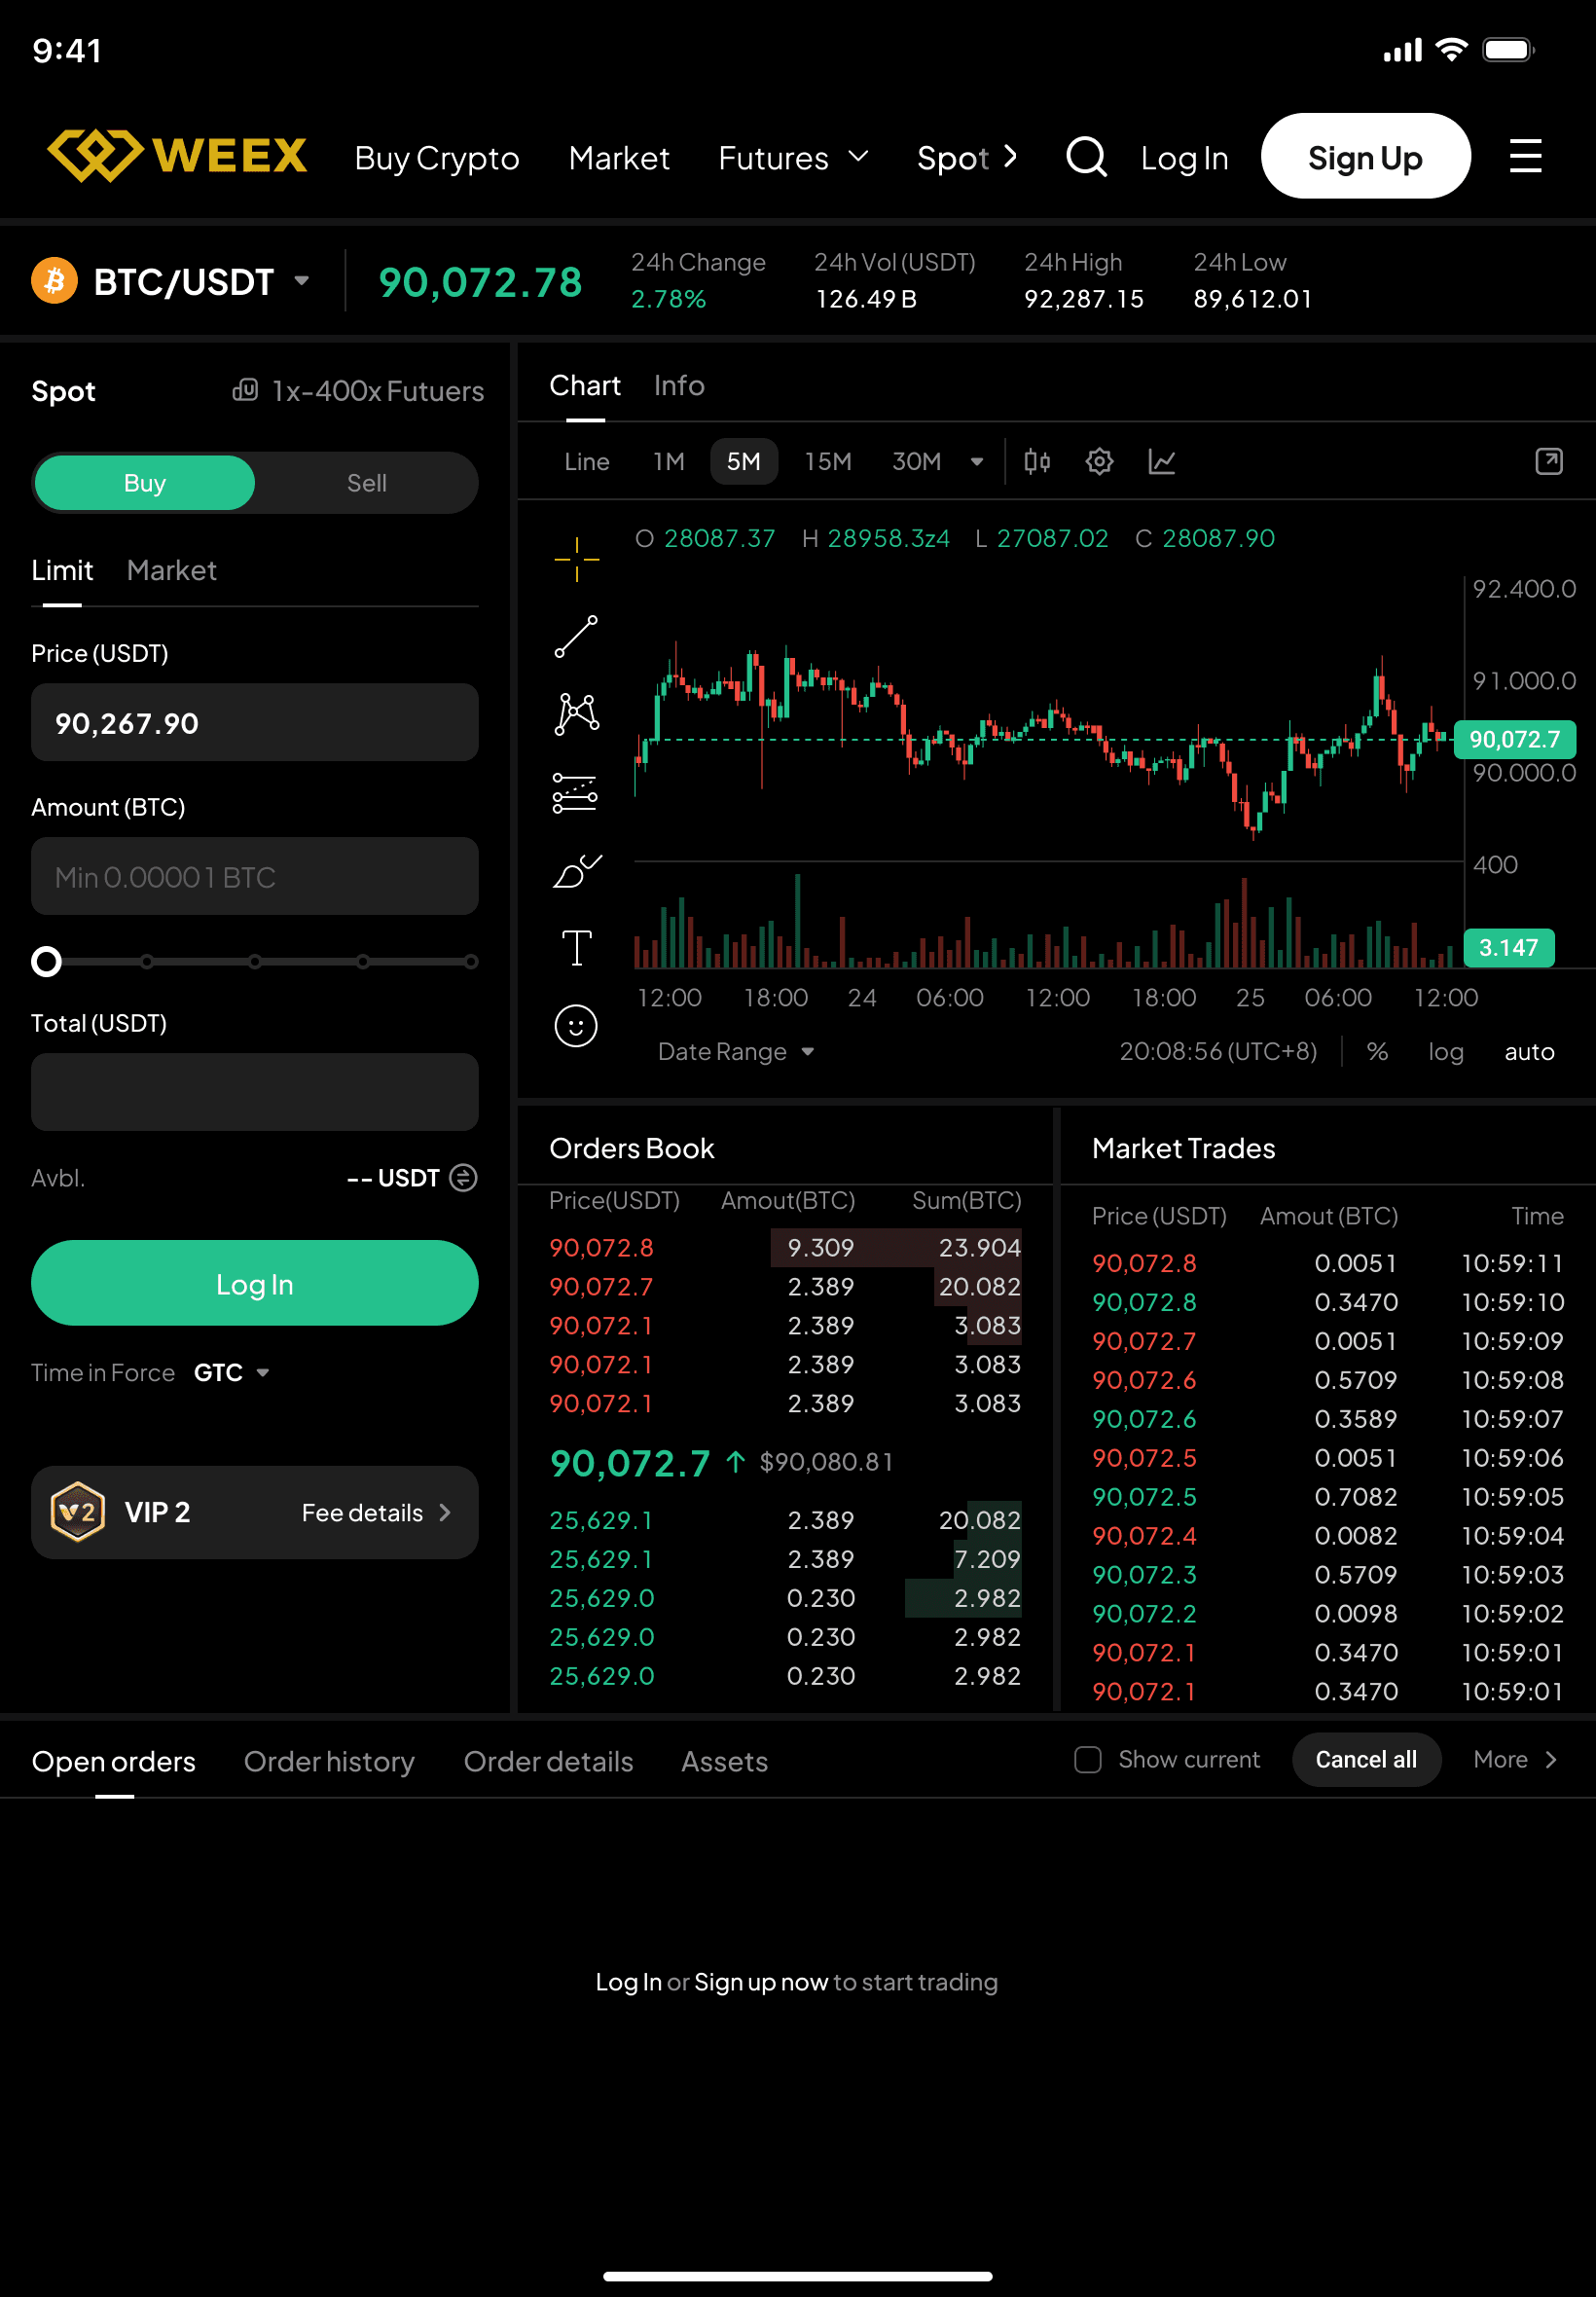This screenshot has width=1596, height=2297.
Task: Switch to the Info tab
Action: (x=679, y=385)
